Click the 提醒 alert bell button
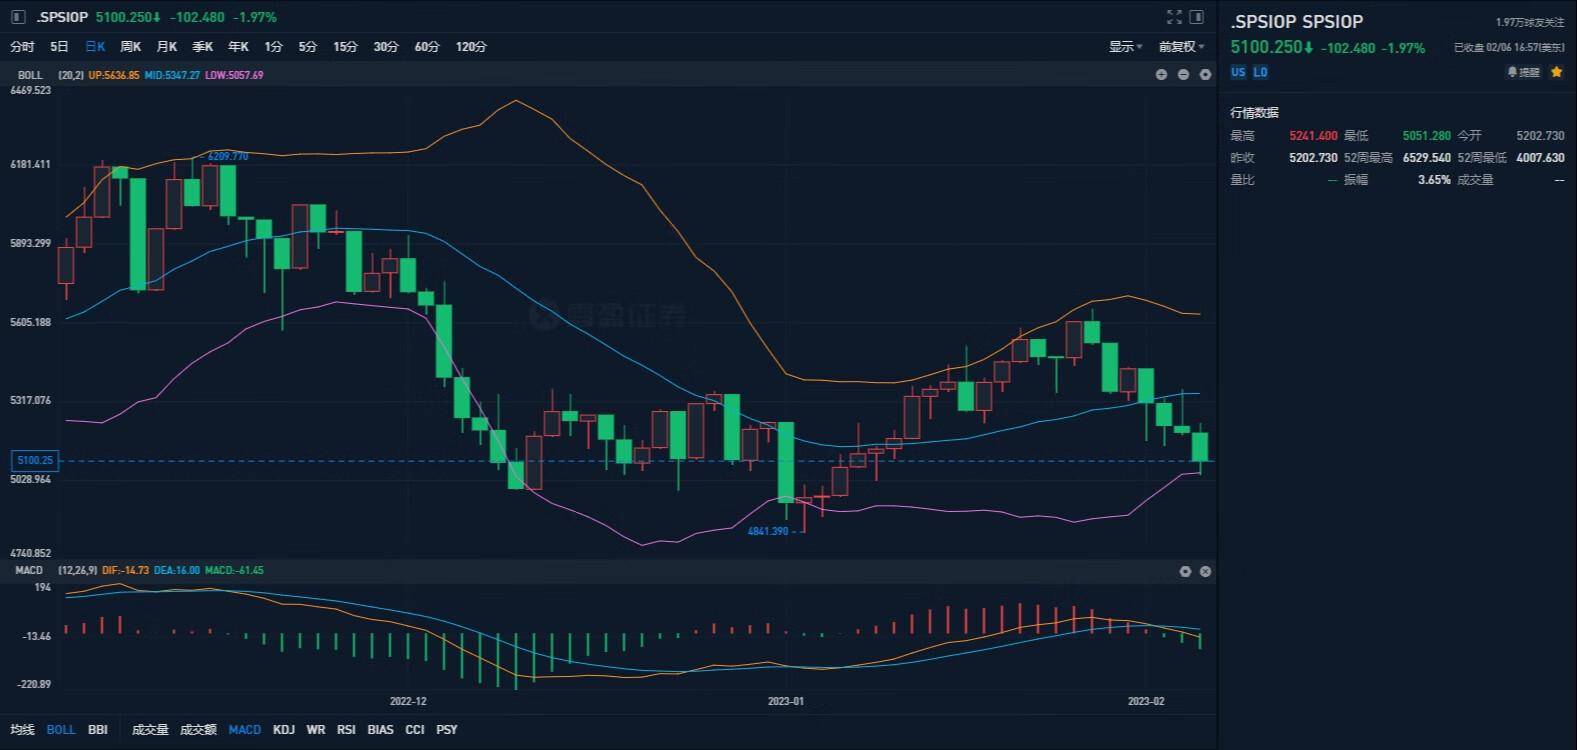The width and height of the screenshot is (1577, 750). coord(1523,72)
